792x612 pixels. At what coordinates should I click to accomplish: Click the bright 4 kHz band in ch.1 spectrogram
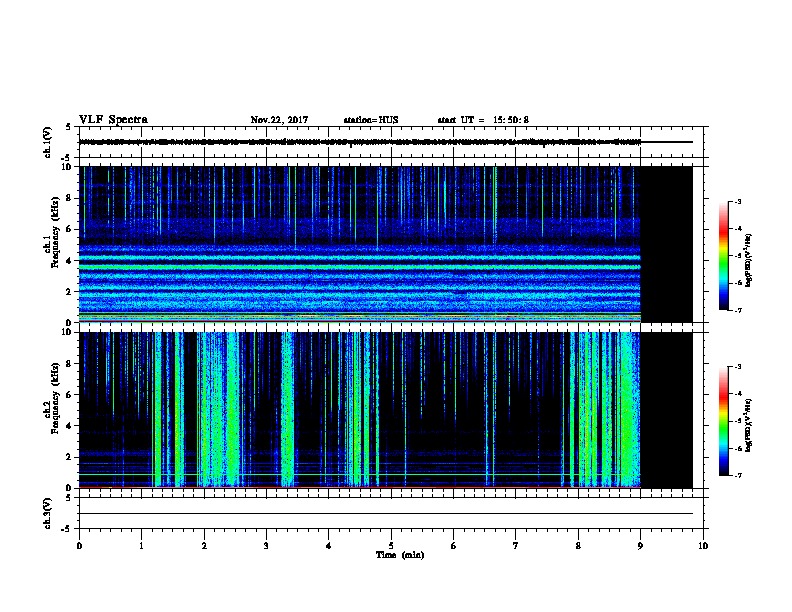coord(360,258)
